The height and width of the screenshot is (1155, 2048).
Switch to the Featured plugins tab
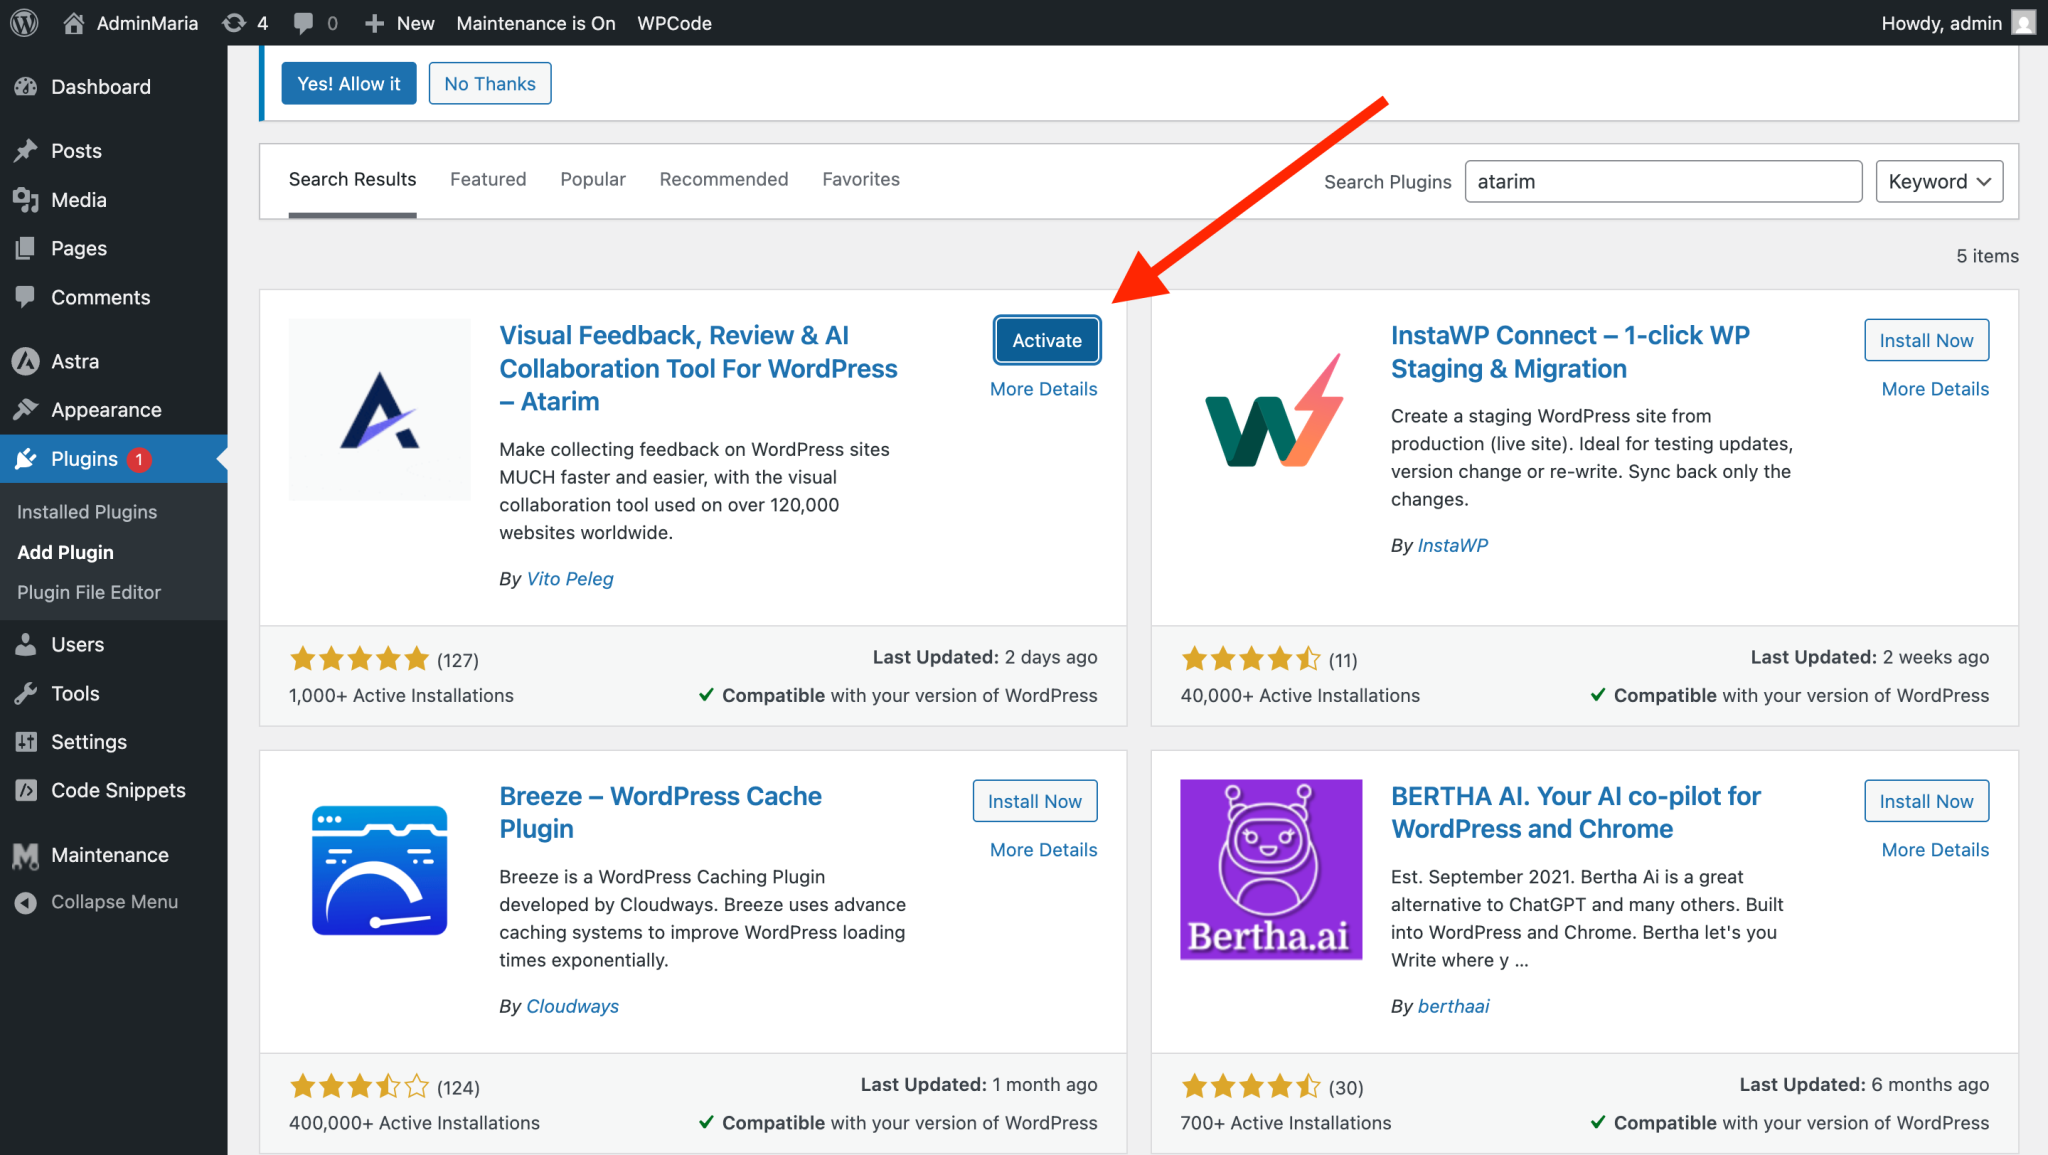tap(487, 179)
